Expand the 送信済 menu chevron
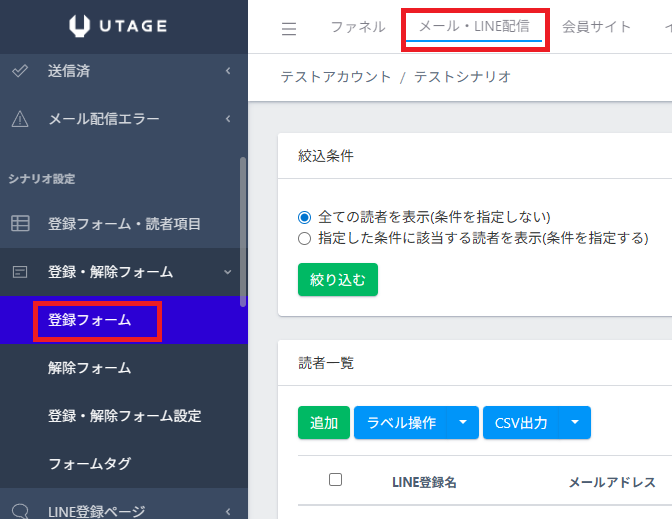Screen dimensions: 672x519 point(228,71)
